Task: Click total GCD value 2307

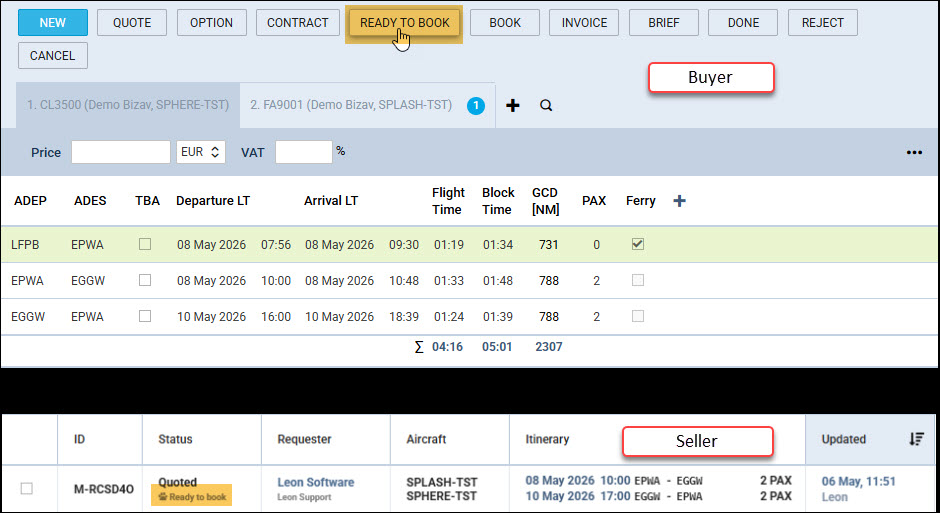Action: click(549, 346)
